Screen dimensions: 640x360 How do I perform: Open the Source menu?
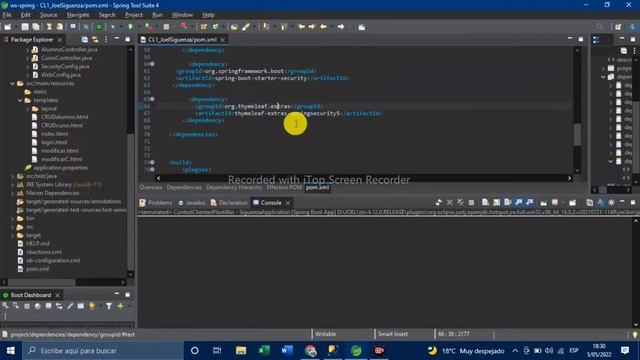point(49,15)
